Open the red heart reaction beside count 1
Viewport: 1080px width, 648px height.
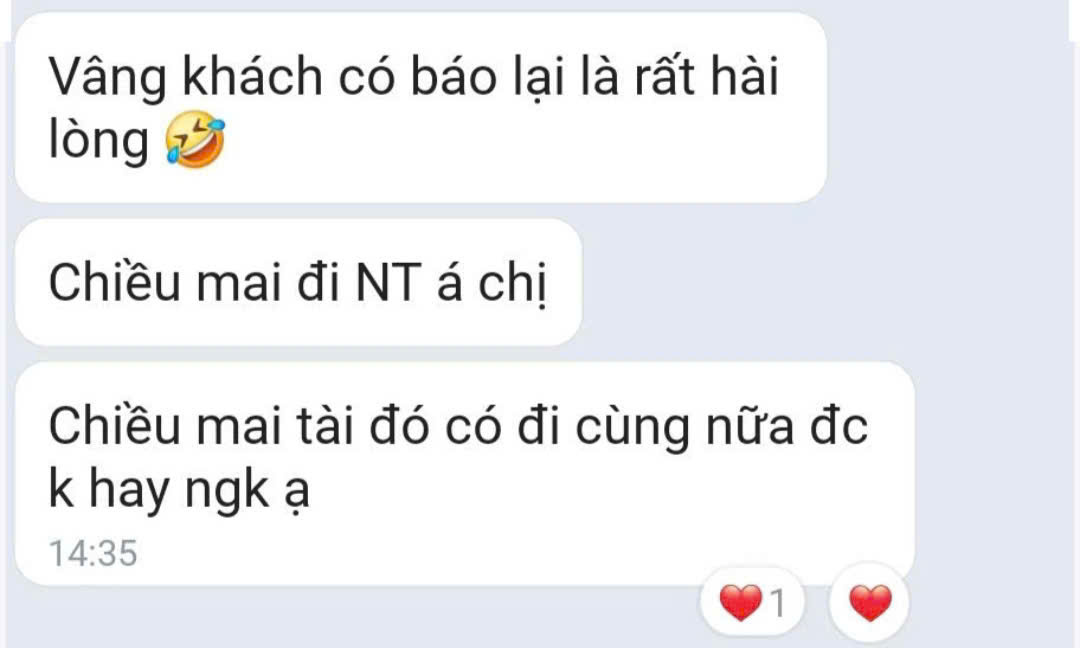[x=740, y=603]
